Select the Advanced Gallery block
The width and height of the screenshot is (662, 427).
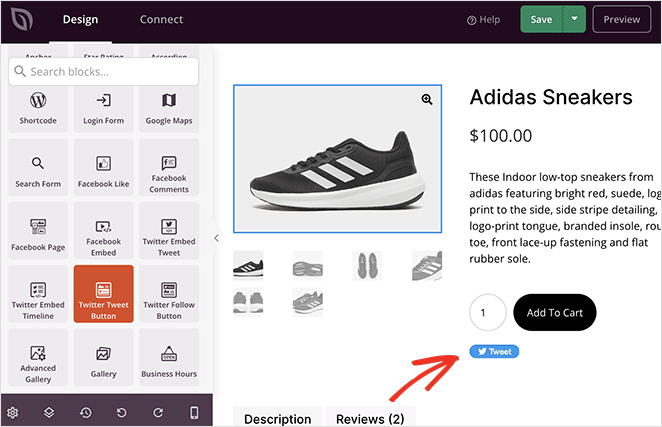[38, 357]
